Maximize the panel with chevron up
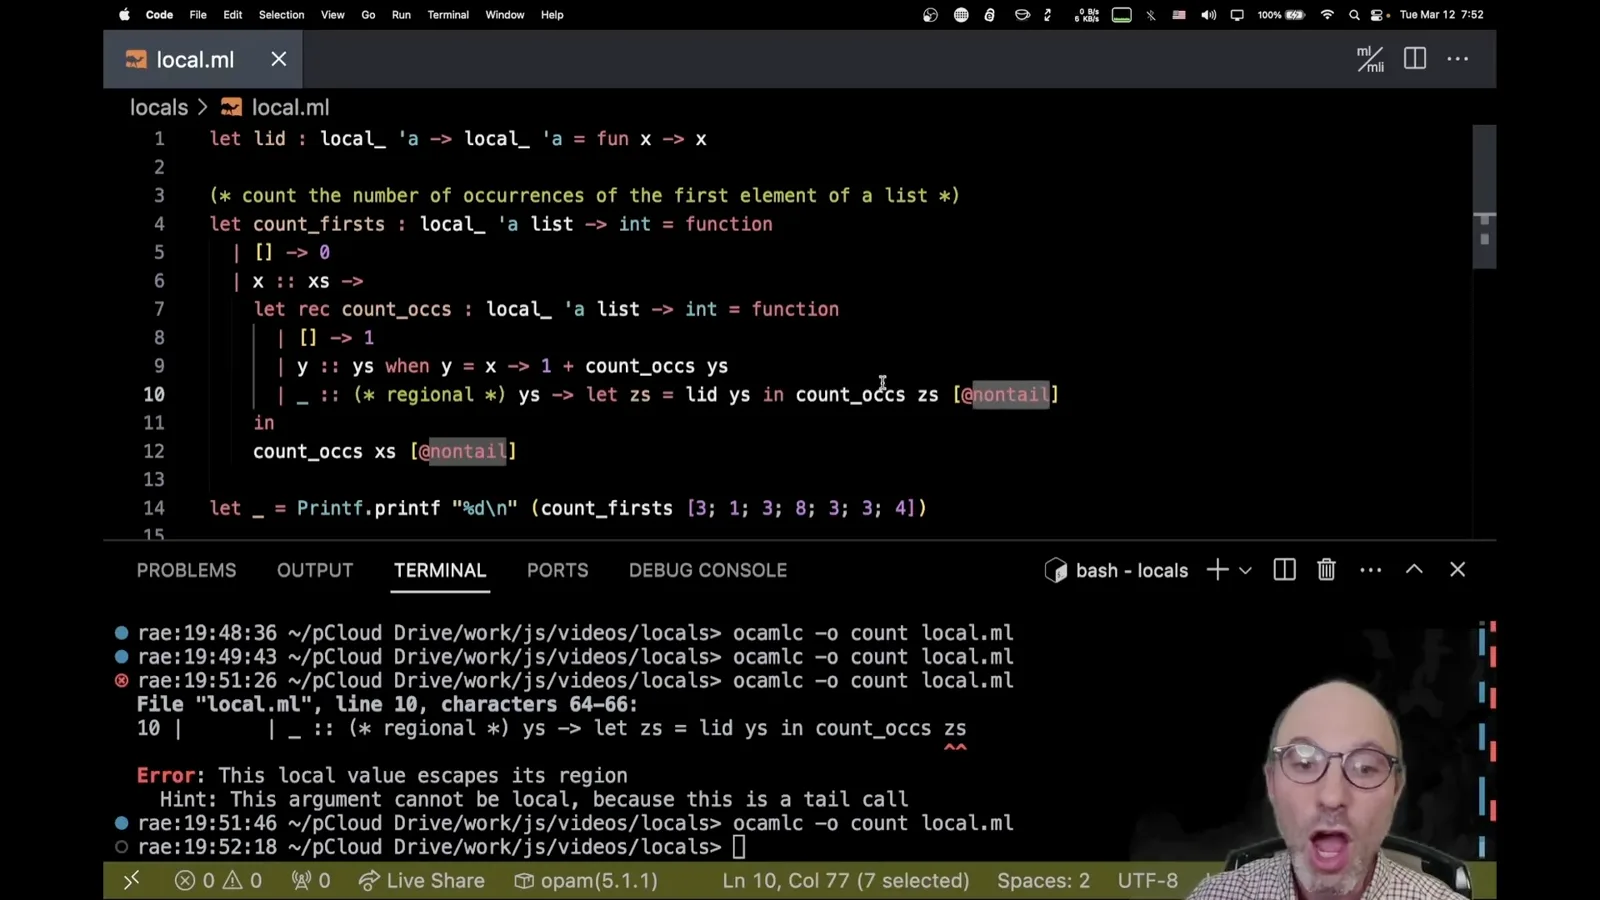Screen dimensions: 1600x900 pos(1414,569)
